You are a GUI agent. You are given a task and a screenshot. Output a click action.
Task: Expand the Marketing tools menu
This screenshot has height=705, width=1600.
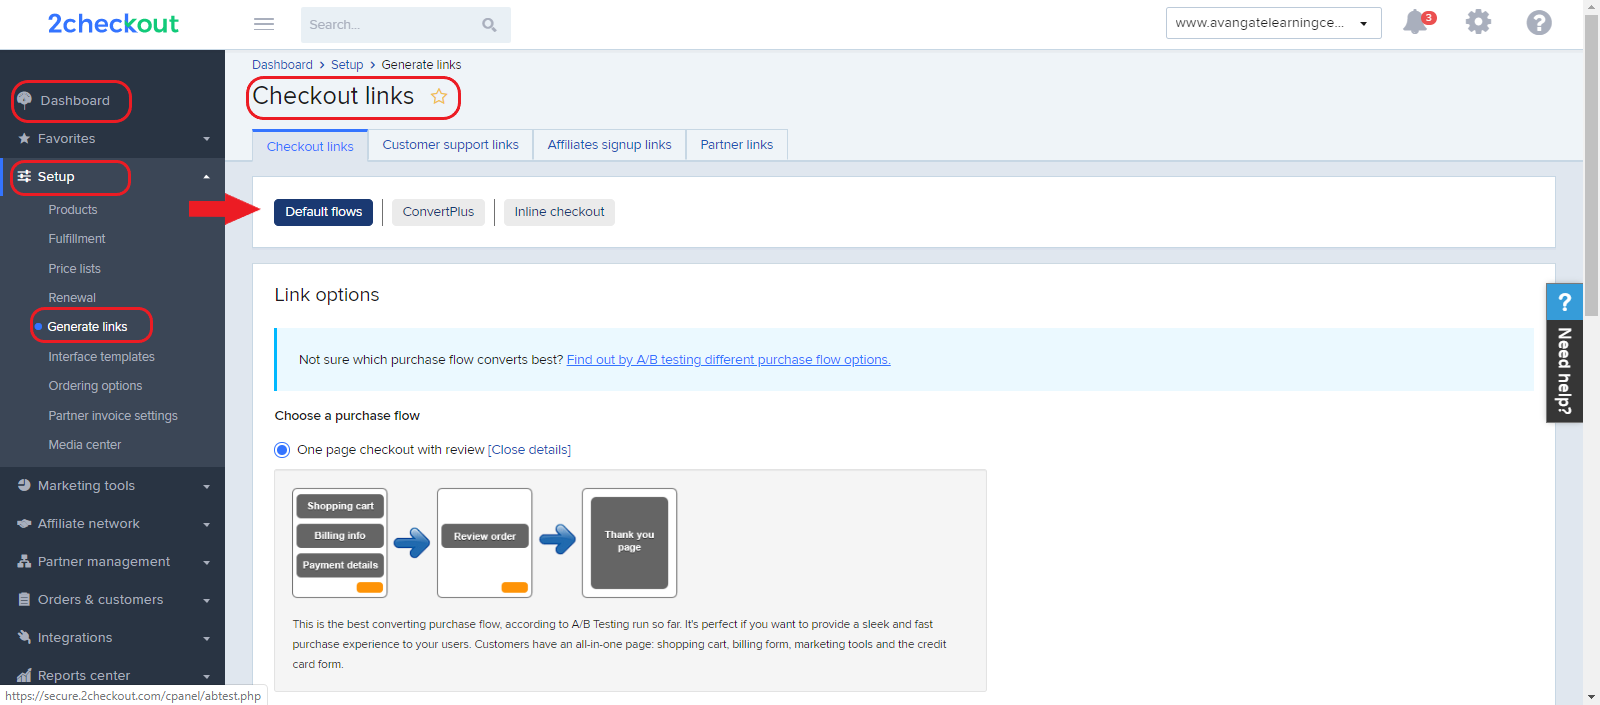[112, 486]
